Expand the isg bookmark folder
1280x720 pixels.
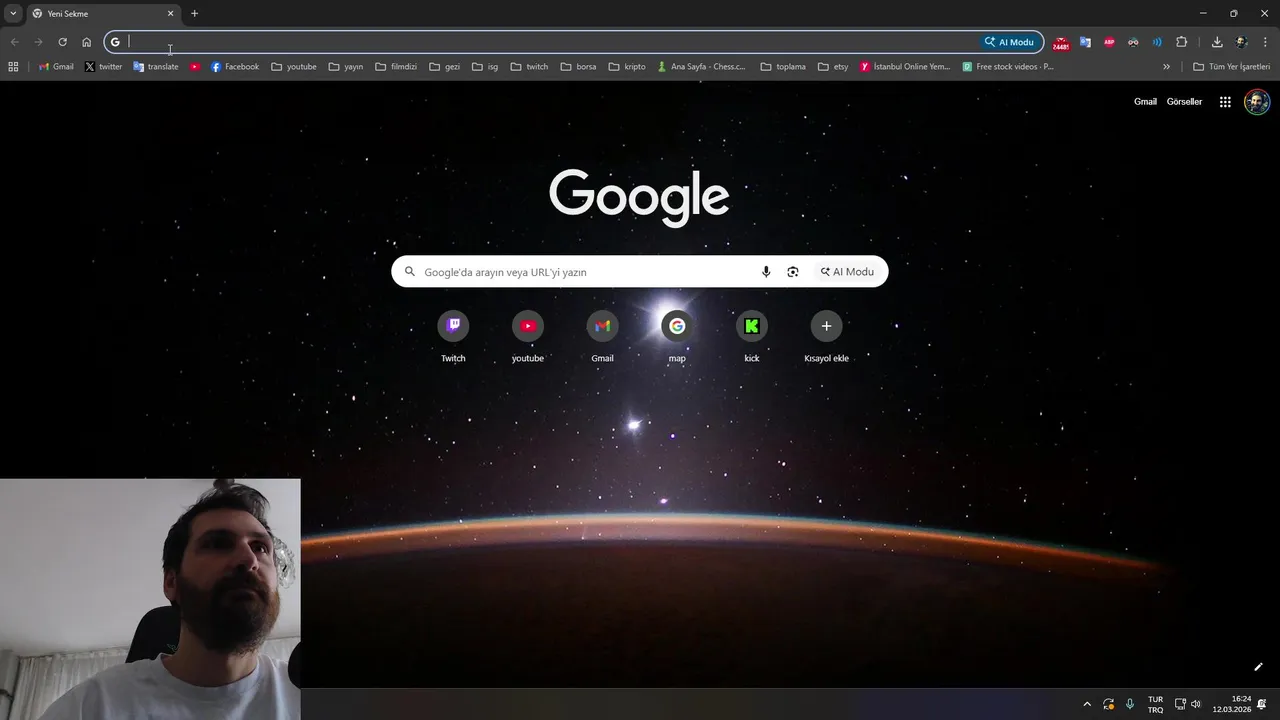pos(485,67)
